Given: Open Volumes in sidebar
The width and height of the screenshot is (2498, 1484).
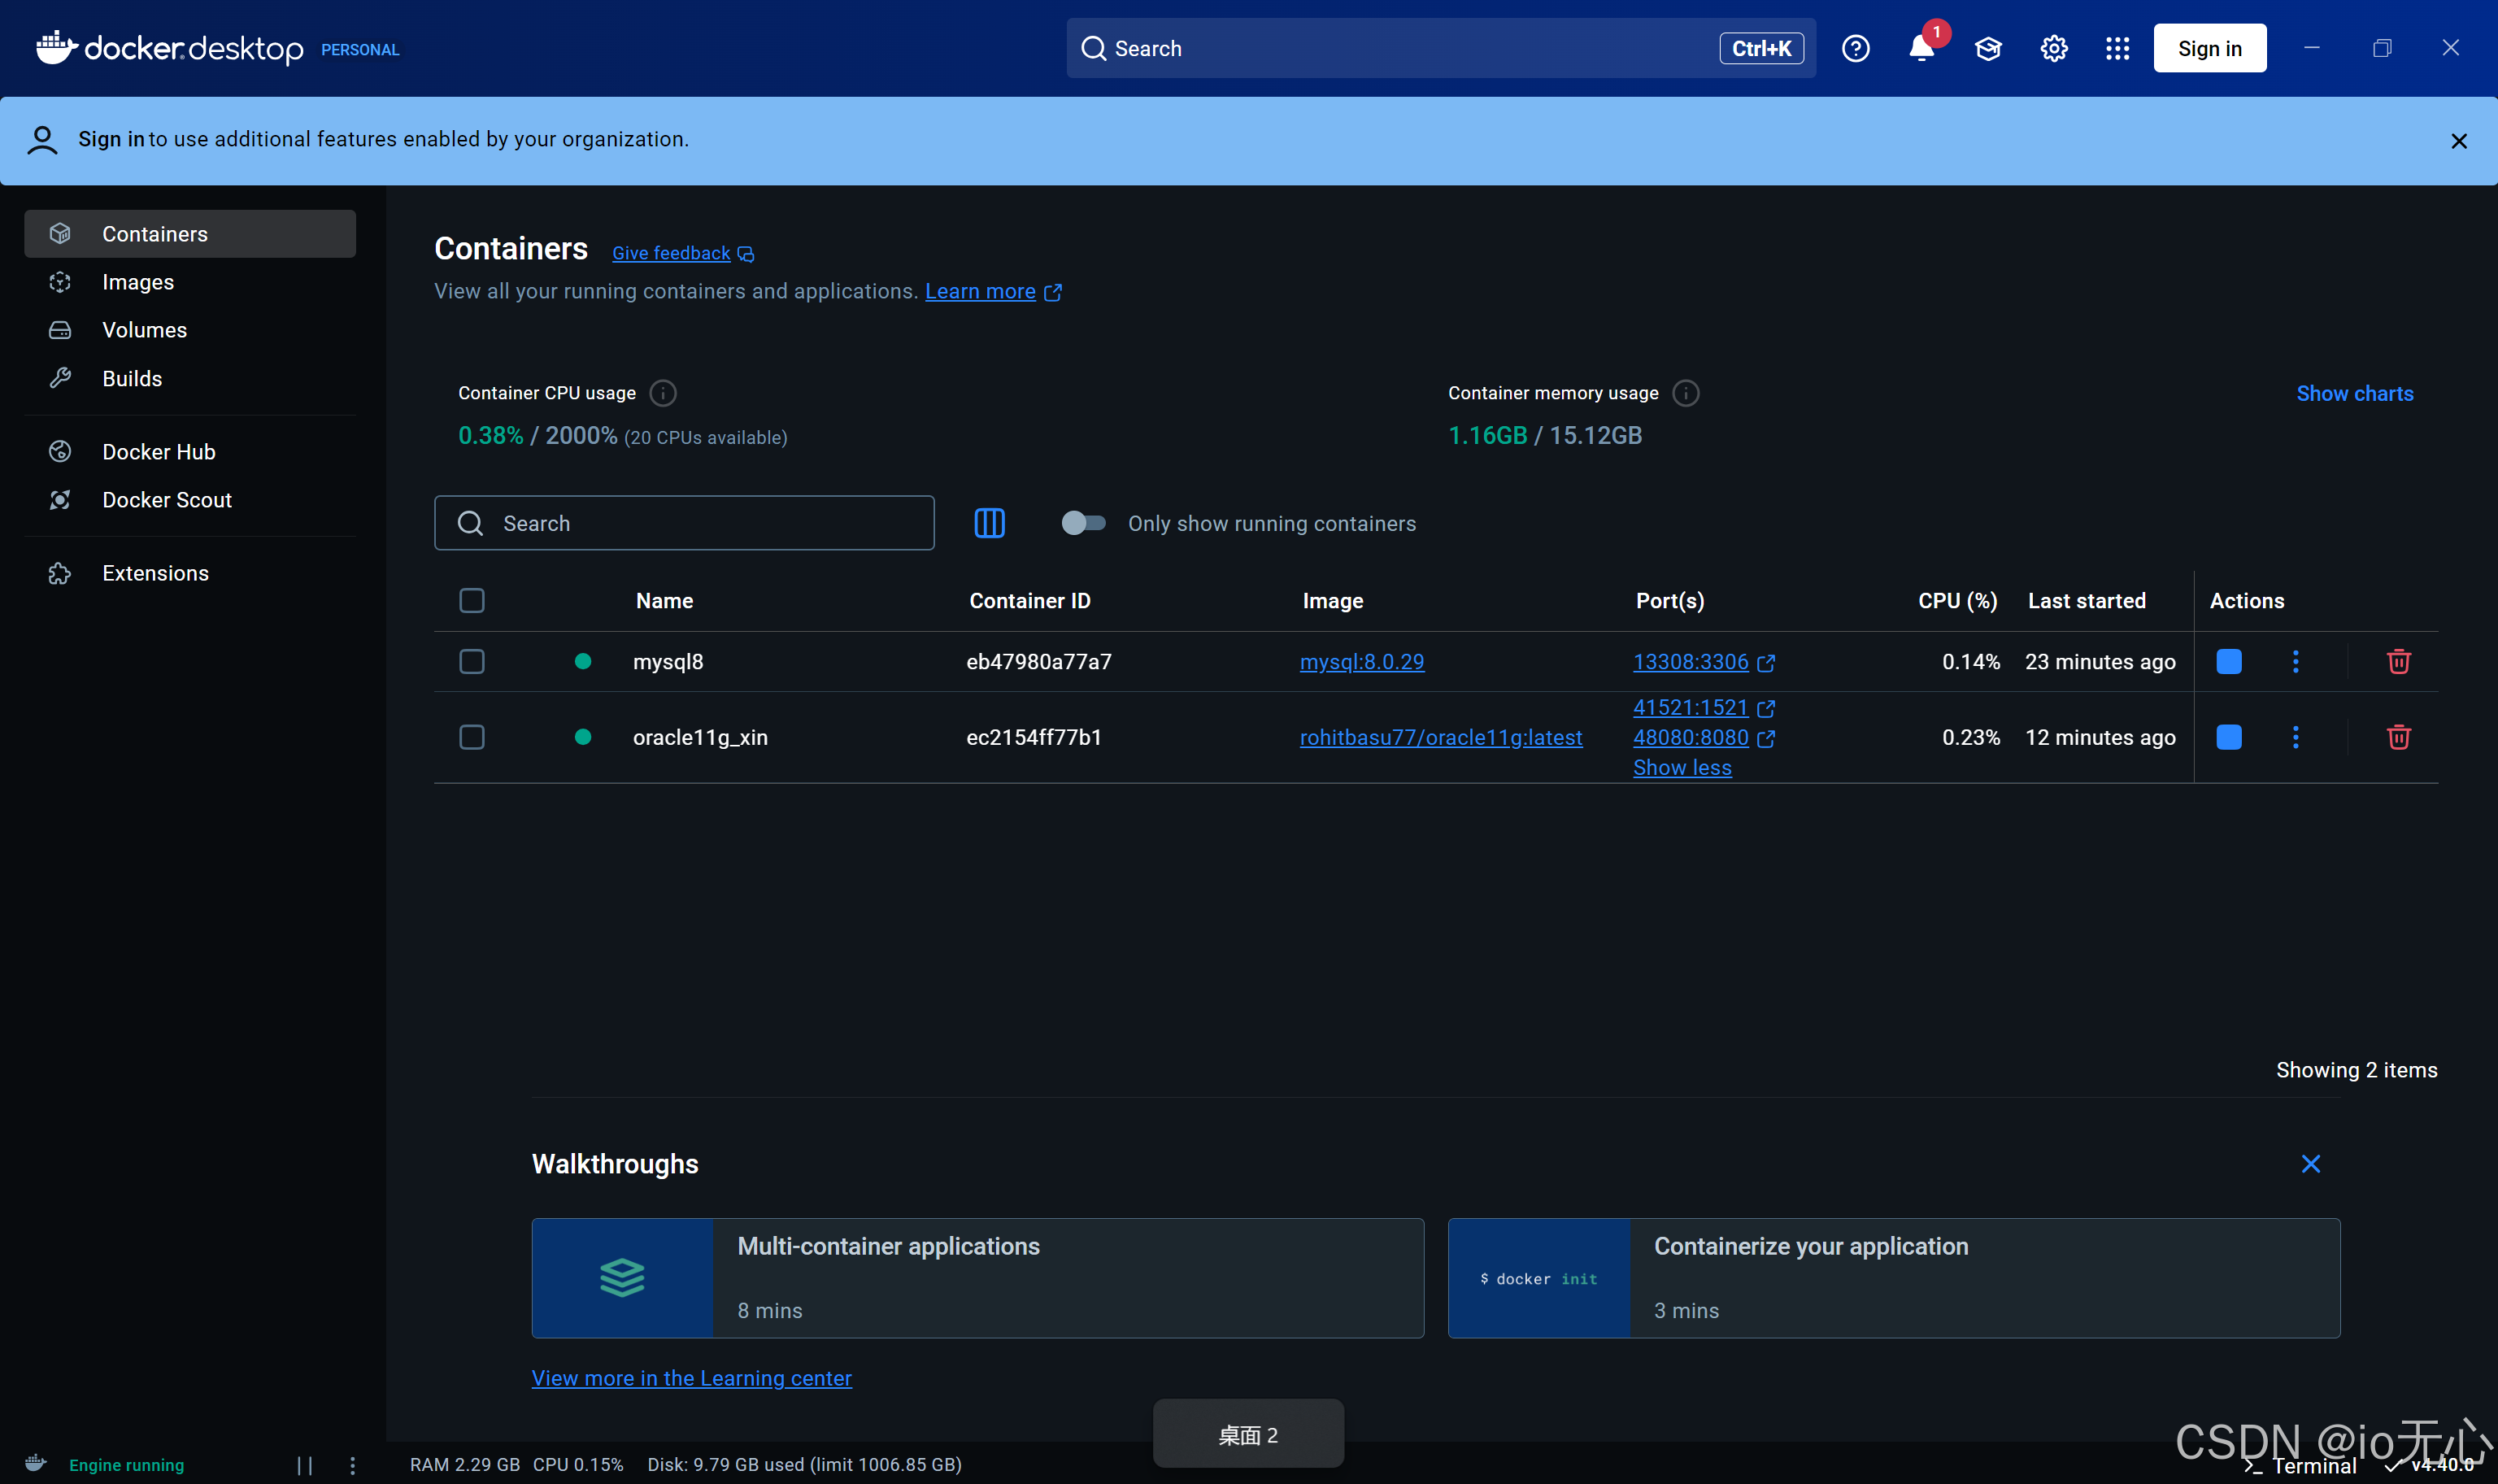Looking at the screenshot, I should (x=144, y=330).
